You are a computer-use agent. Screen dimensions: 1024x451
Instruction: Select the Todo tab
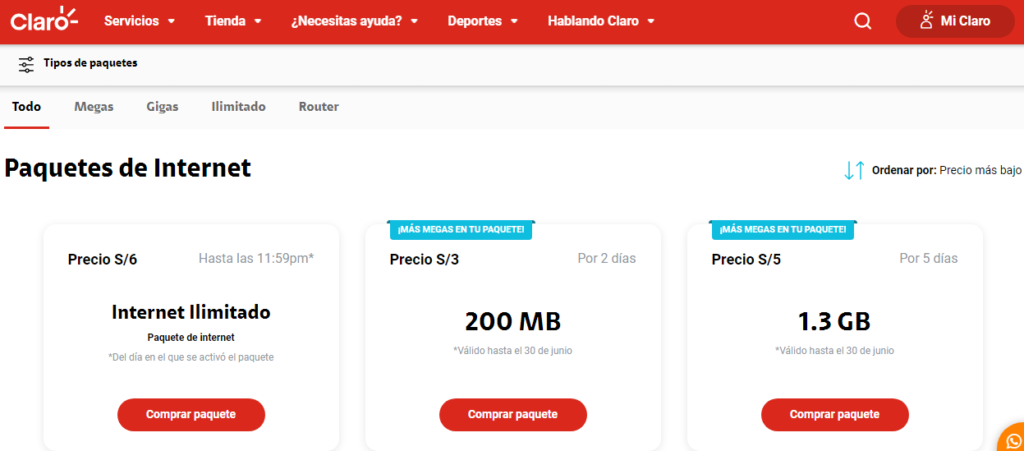pyautogui.click(x=27, y=106)
